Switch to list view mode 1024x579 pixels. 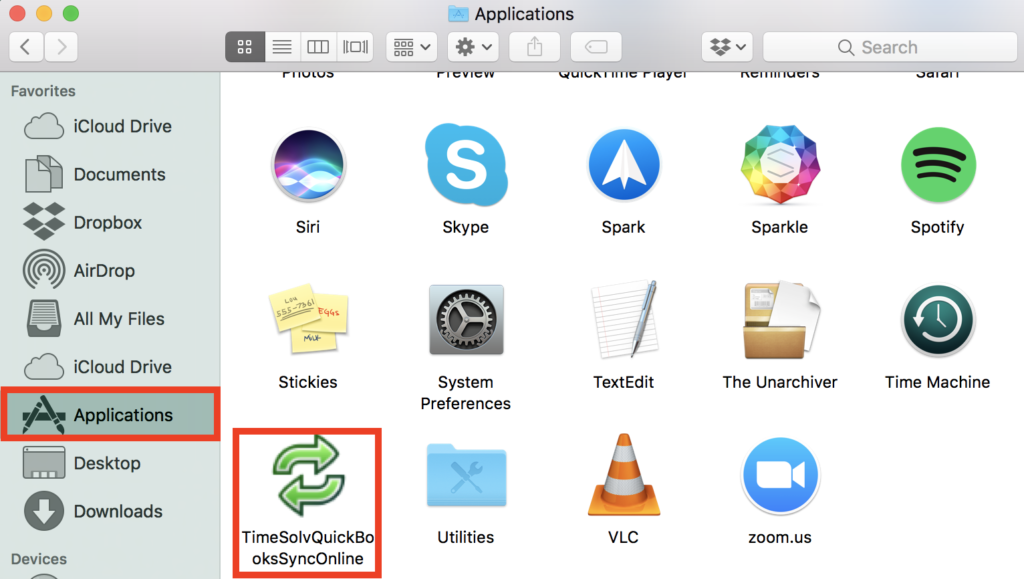(282, 47)
